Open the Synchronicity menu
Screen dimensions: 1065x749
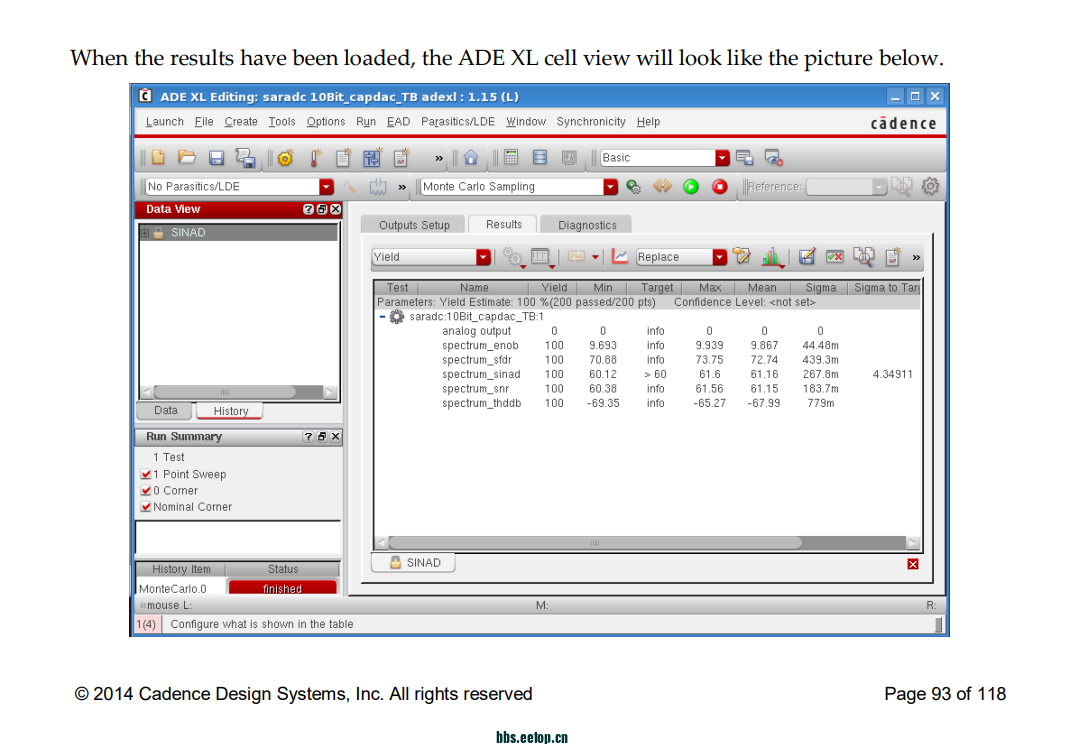pyautogui.click(x=591, y=122)
